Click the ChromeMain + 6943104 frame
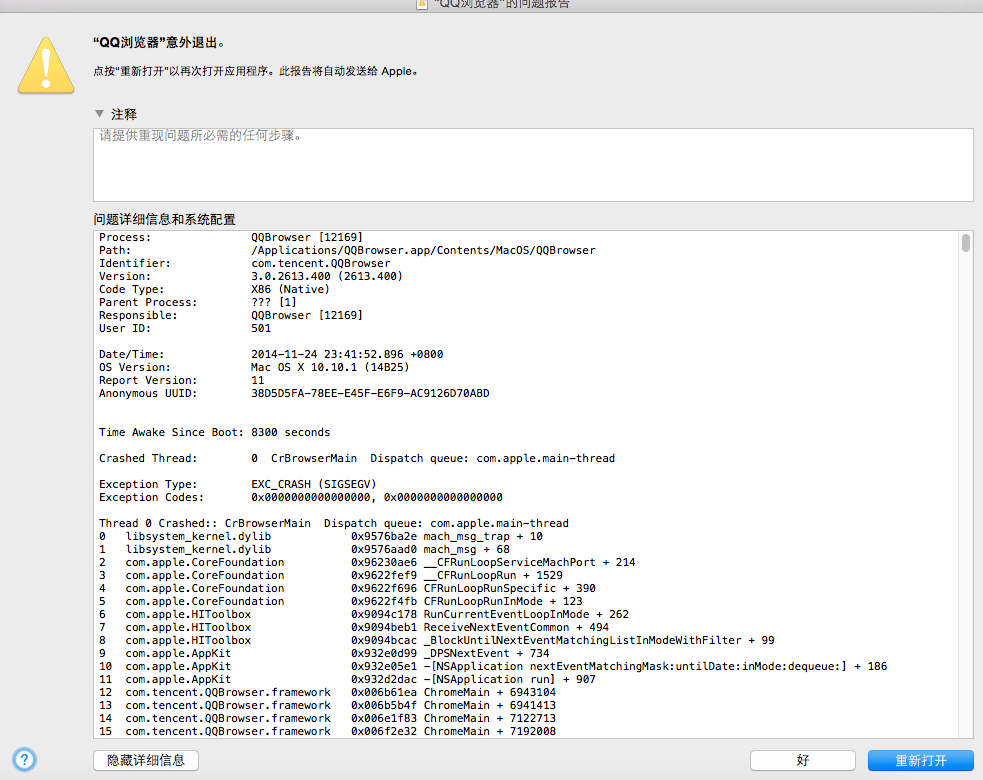The width and height of the screenshot is (983, 780). [x=327, y=692]
